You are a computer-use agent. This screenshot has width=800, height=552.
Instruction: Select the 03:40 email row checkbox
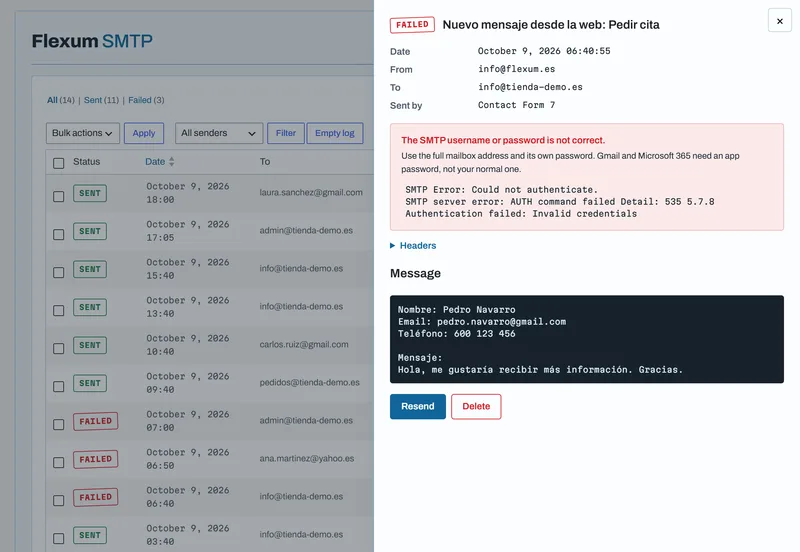click(x=59, y=538)
